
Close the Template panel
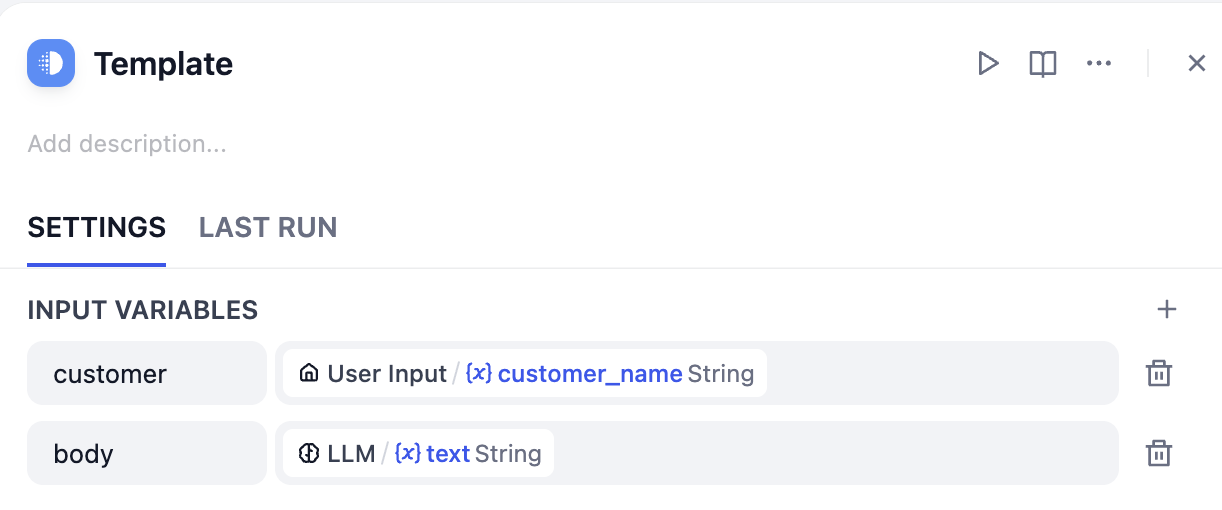pyautogui.click(x=1196, y=64)
